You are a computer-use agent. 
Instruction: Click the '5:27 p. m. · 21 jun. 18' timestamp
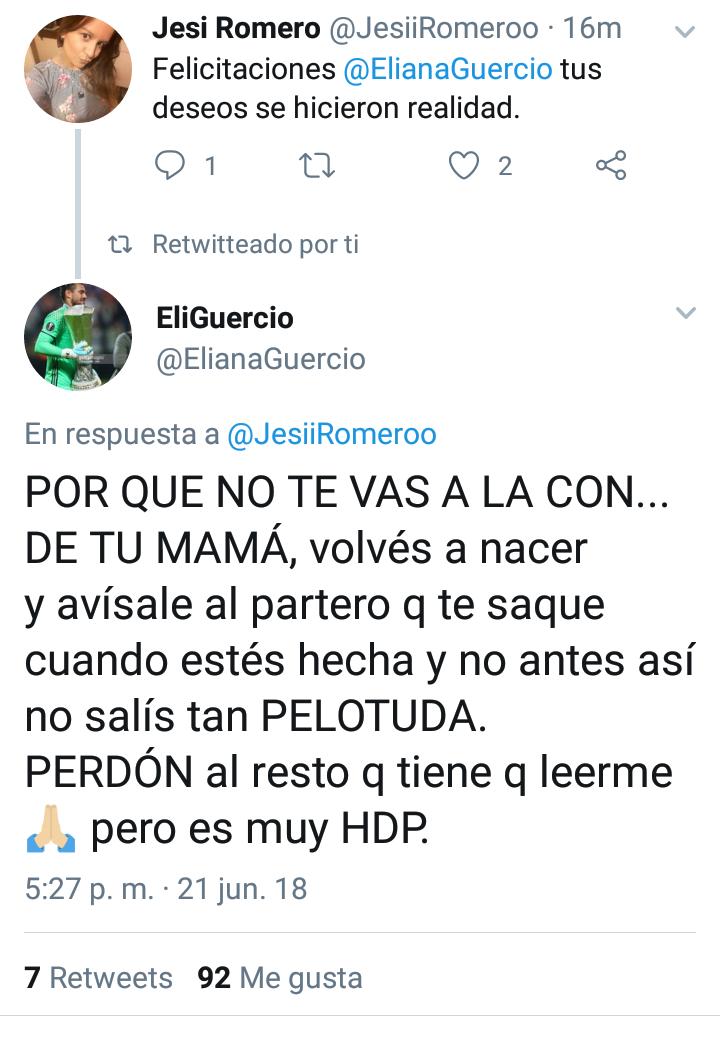click(166, 889)
